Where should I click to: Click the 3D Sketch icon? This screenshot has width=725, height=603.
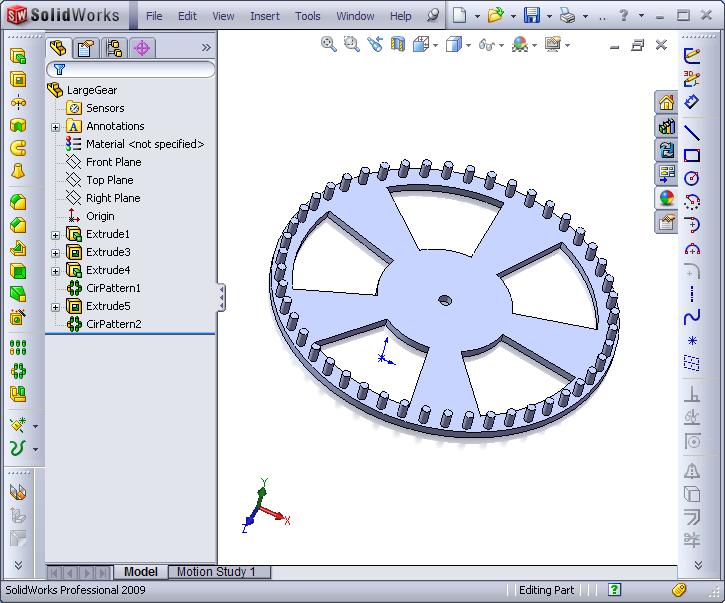pyautogui.click(x=692, y=79)
